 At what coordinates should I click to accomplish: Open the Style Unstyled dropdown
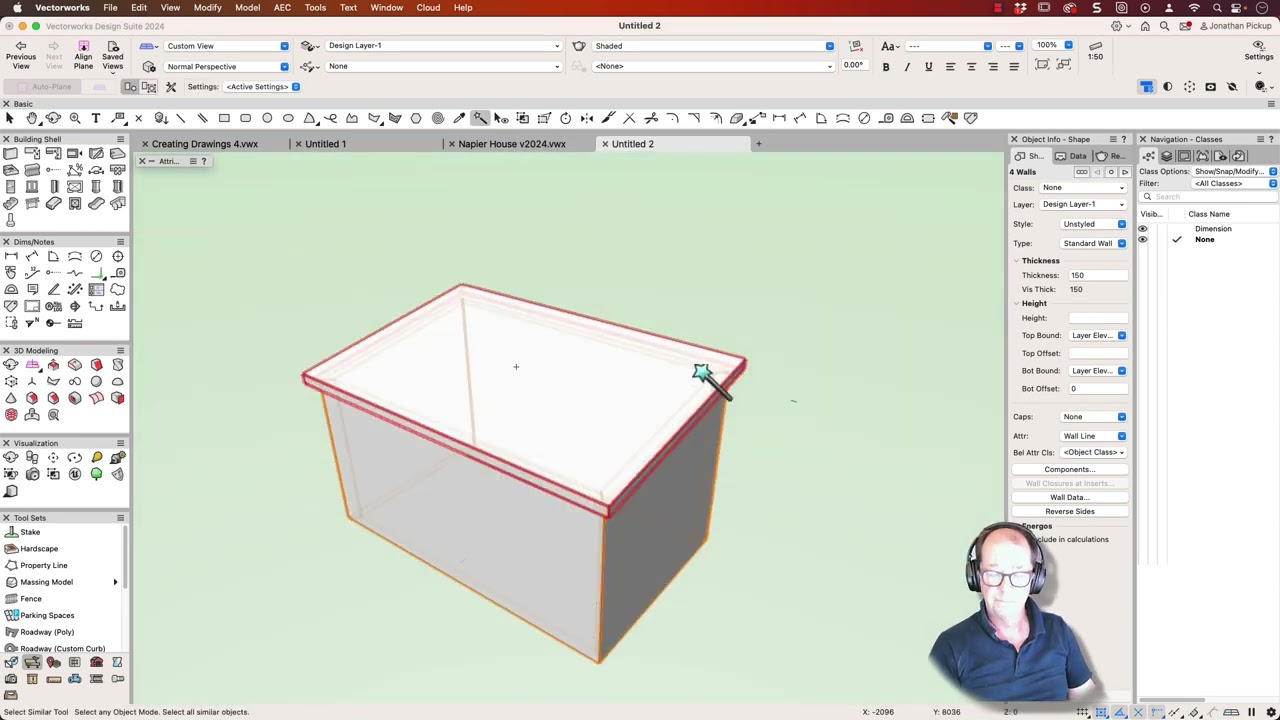[1094, 224]
